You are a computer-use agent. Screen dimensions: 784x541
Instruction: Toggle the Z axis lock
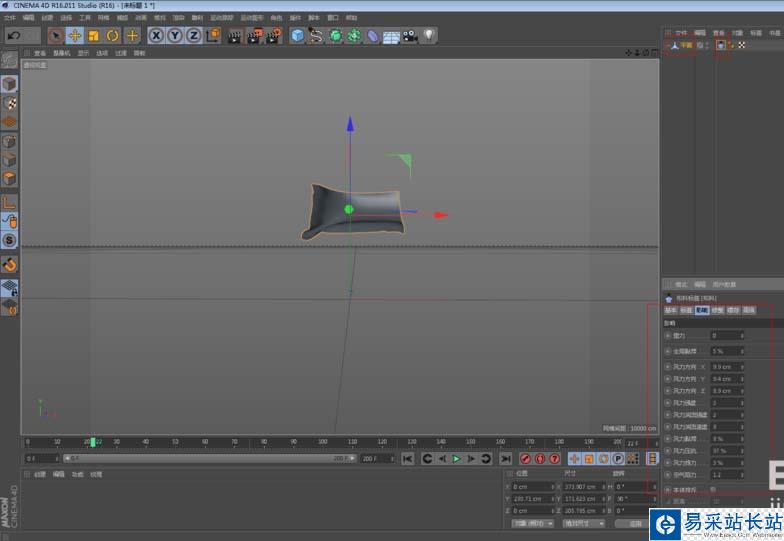[193, 36]
